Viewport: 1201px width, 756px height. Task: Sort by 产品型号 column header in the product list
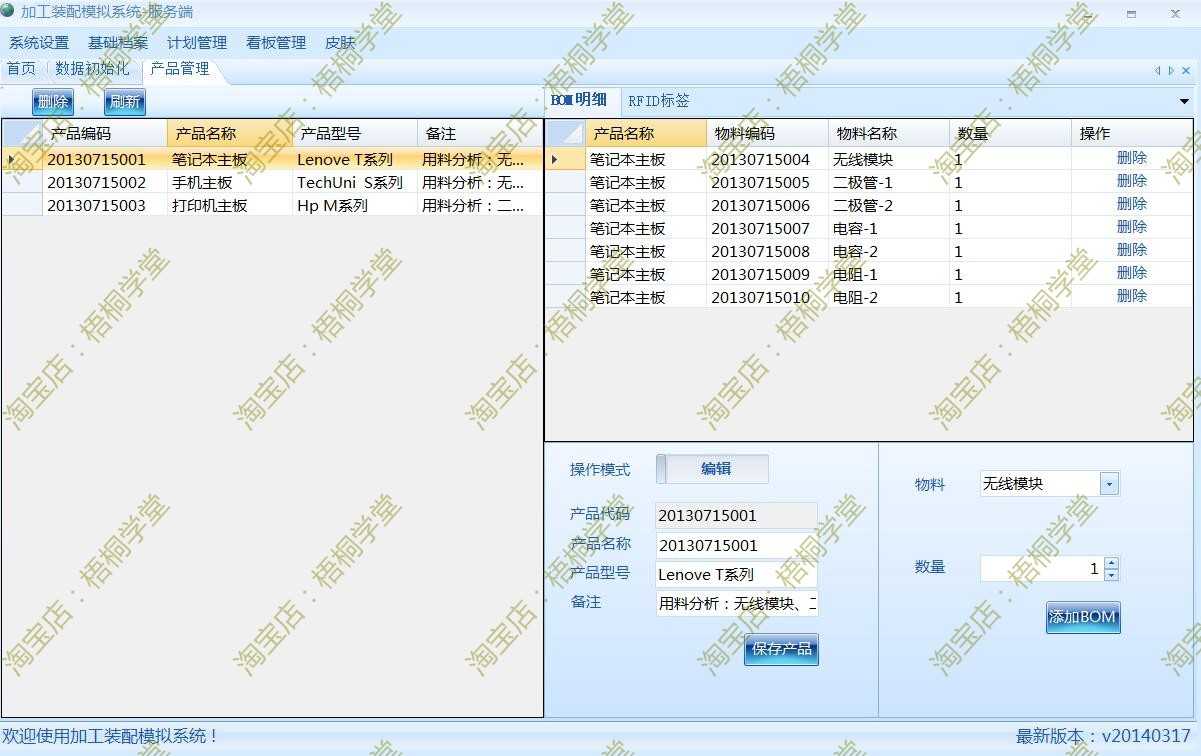coord(355,133)
